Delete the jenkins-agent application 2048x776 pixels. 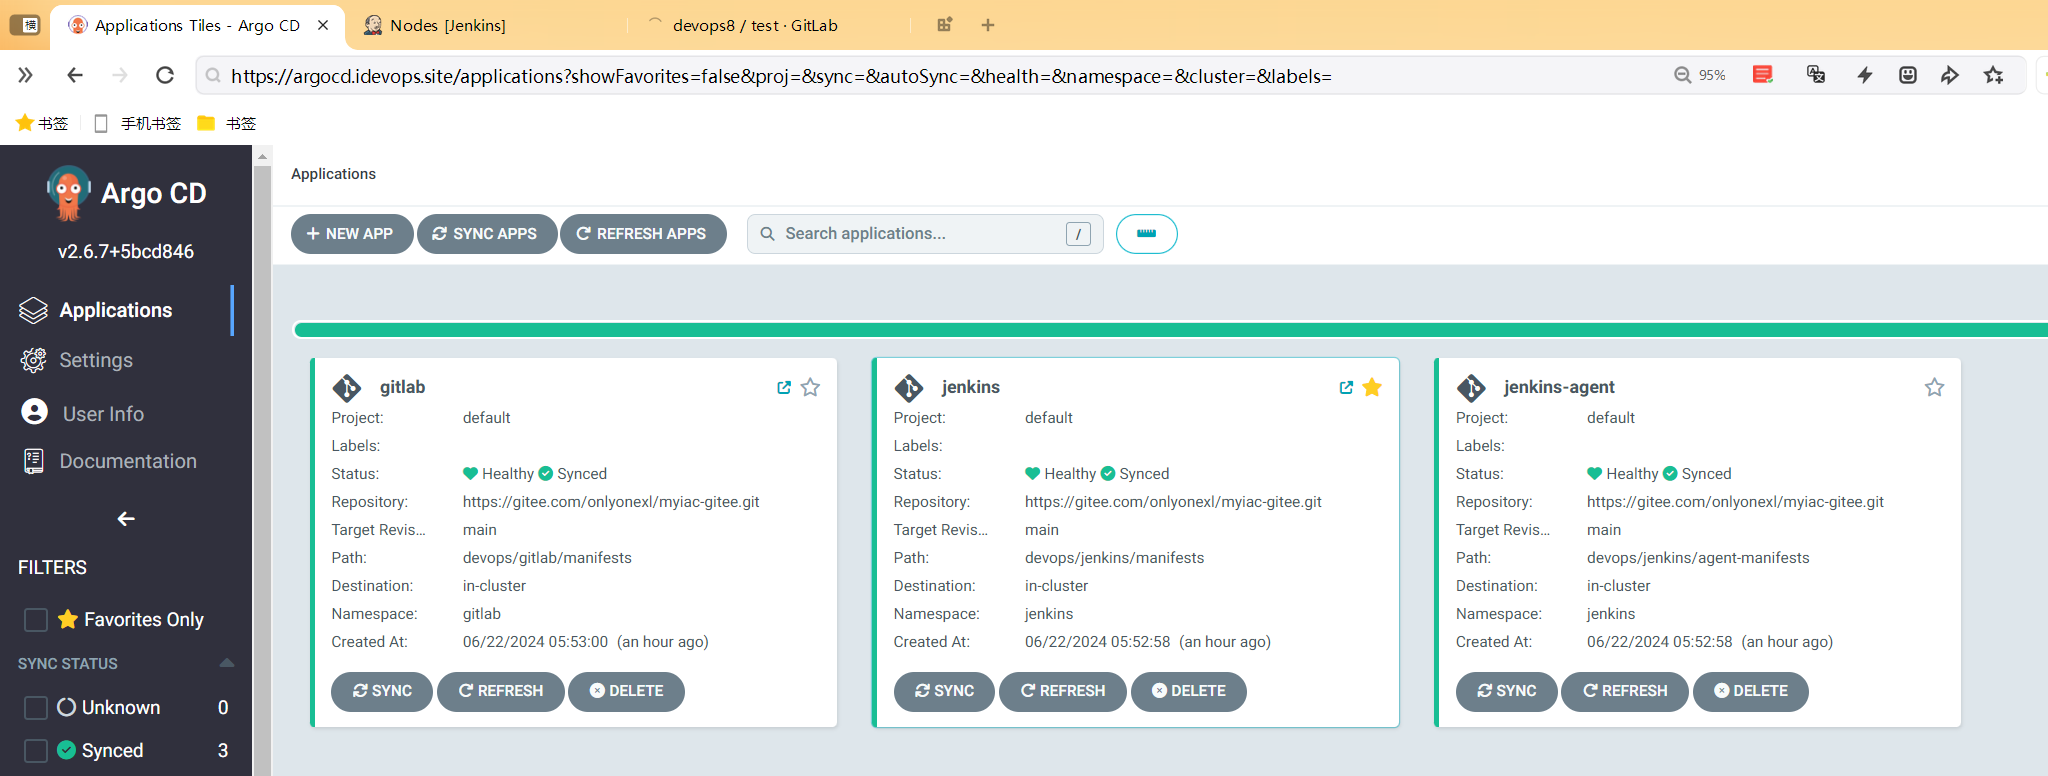1750,691
